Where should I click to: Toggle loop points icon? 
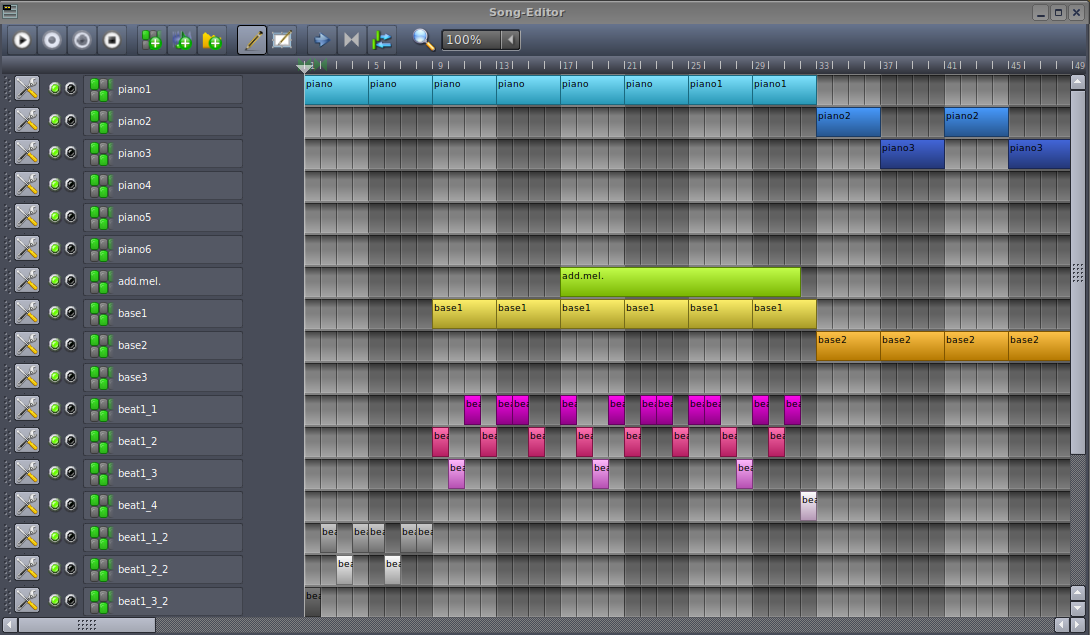point(351,40)
